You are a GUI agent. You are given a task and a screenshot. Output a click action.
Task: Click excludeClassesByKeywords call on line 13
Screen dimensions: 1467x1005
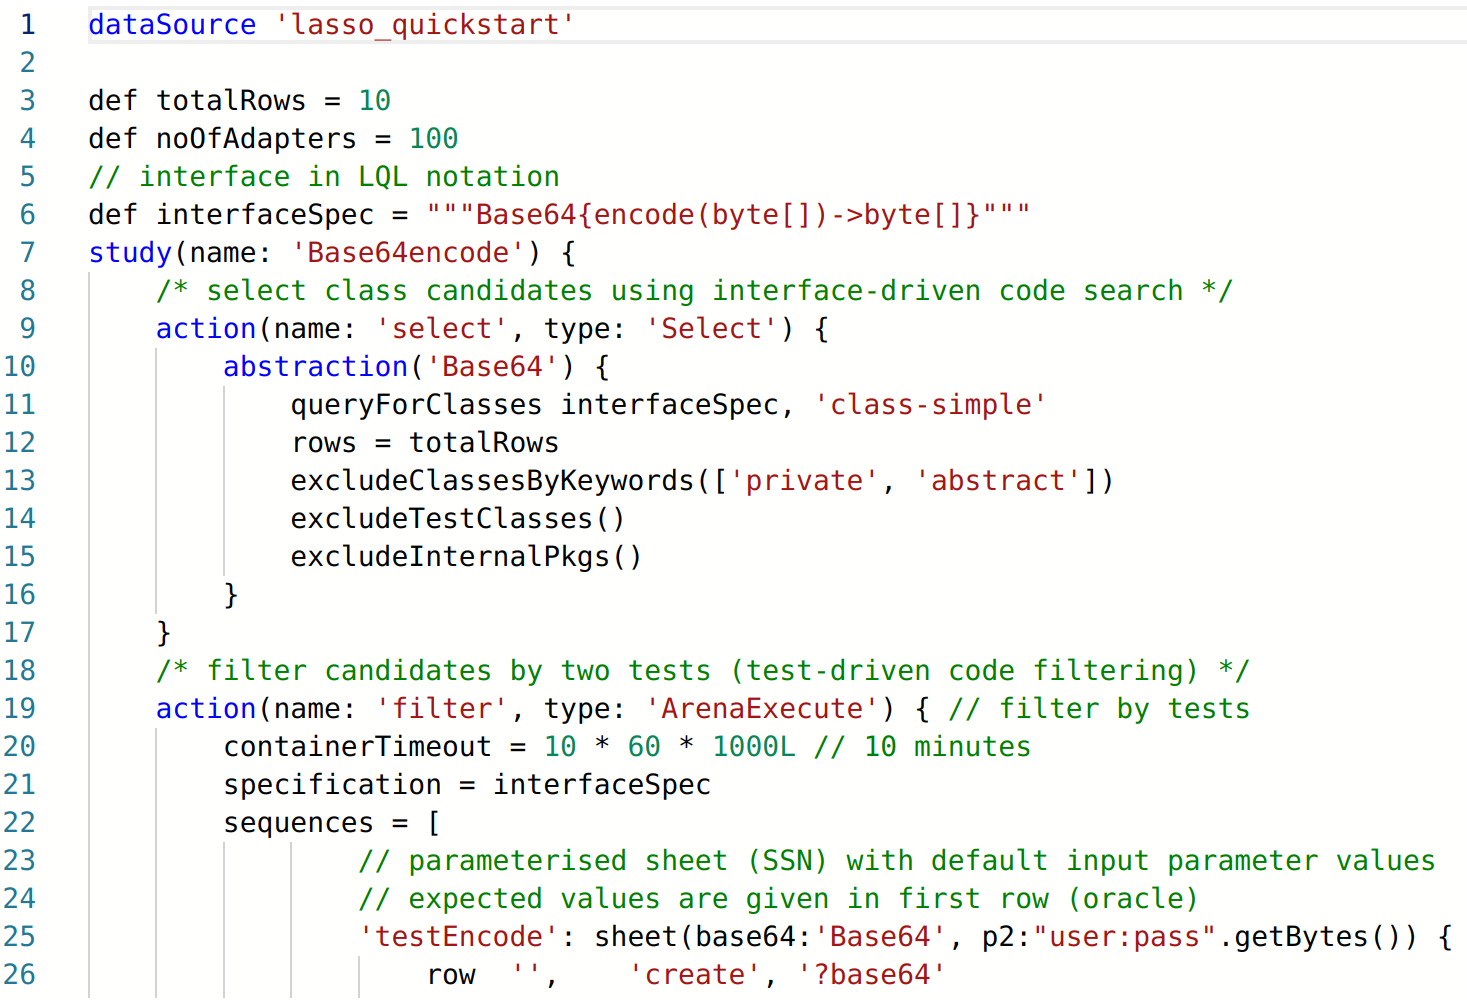(x=492, y=480)
